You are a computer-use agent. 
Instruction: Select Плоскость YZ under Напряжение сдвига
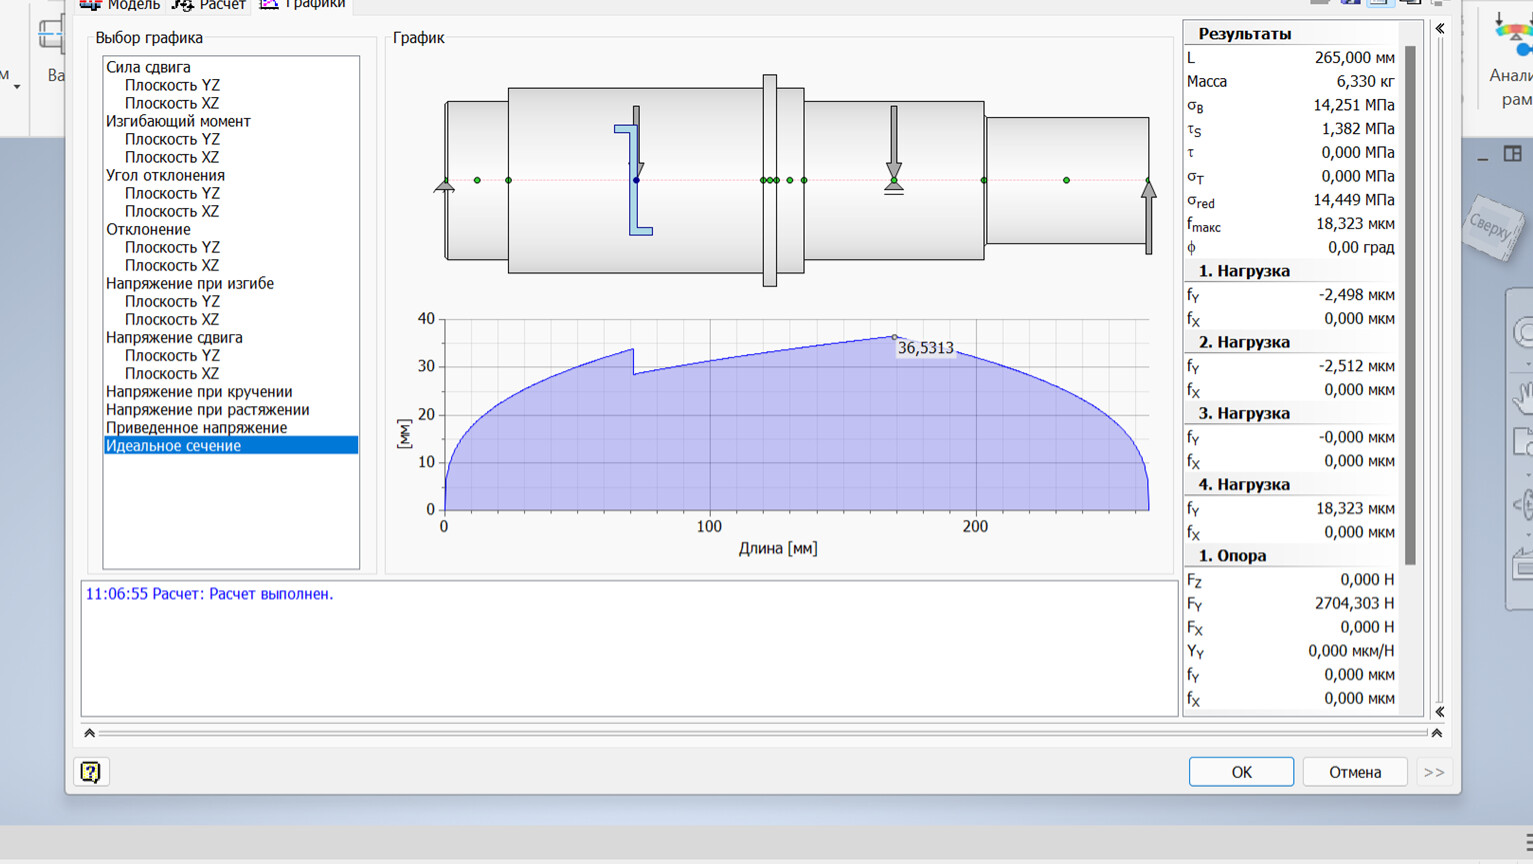tap(172, 355)
